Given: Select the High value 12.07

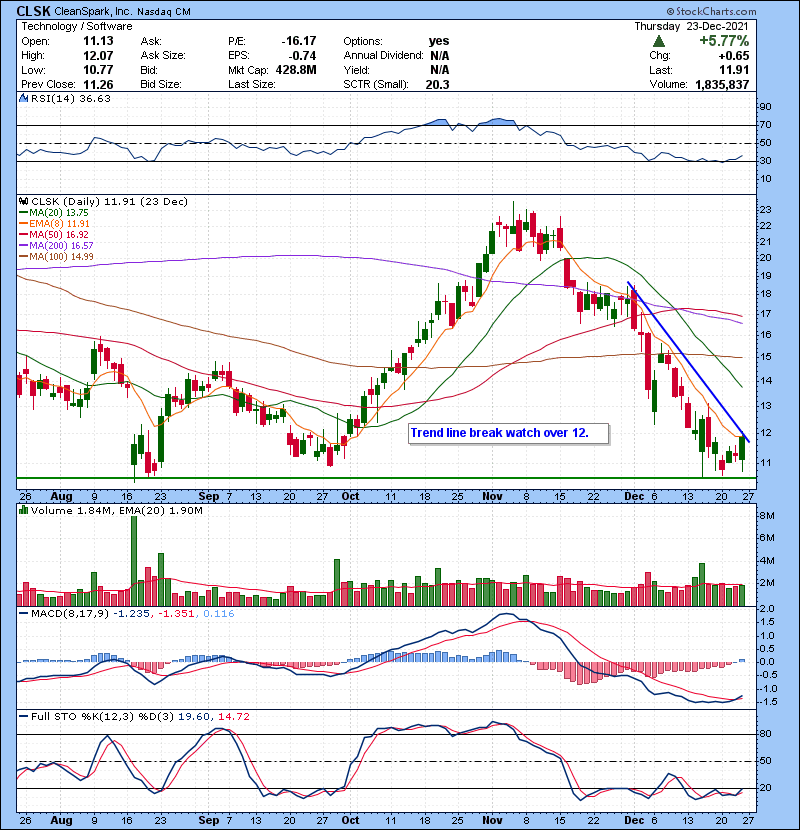Looking at the screenshot, I should point(98,56).
